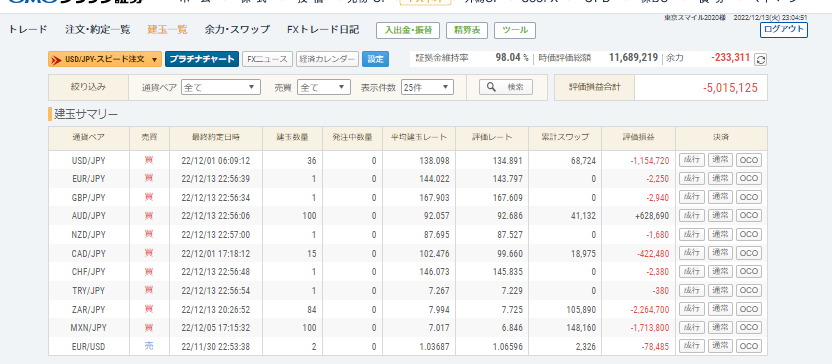Screen dimensions: 832x364
Task: Click OCO for AUD/JPY row
Action: (749, 215)
